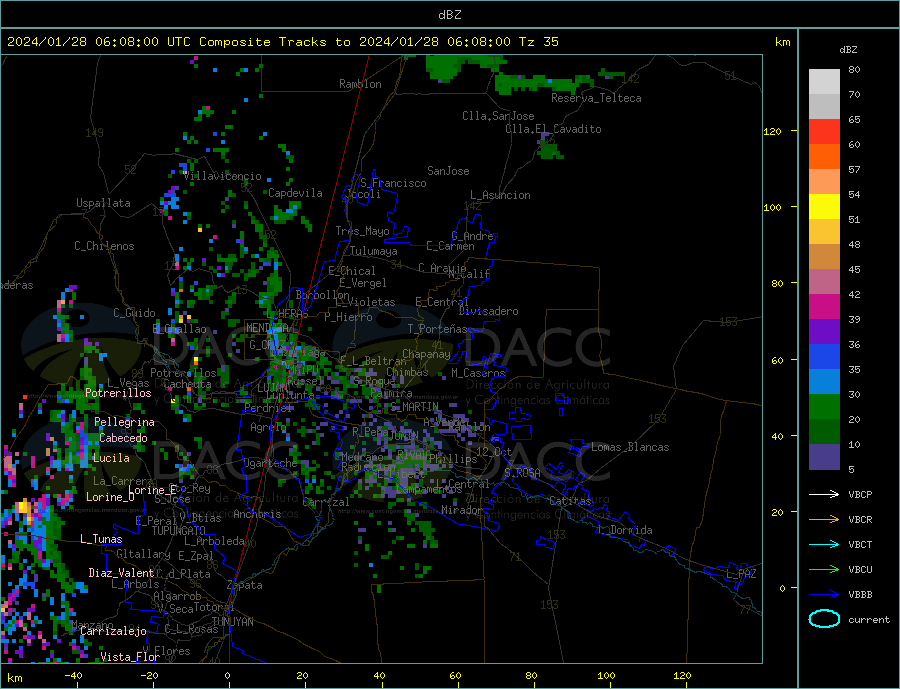Click the 'Lomas_Blancas' map label
This screenshot has width=900, height=689.
pyautogui.click(x=630, y=447)
